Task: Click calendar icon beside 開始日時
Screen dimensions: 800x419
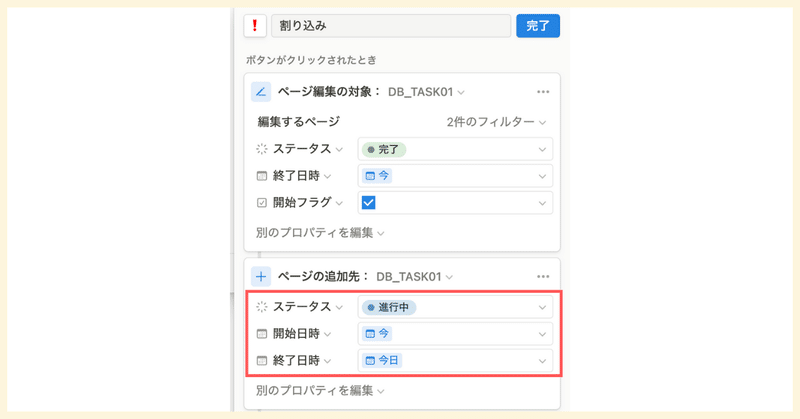Action: tap(262, 334)
